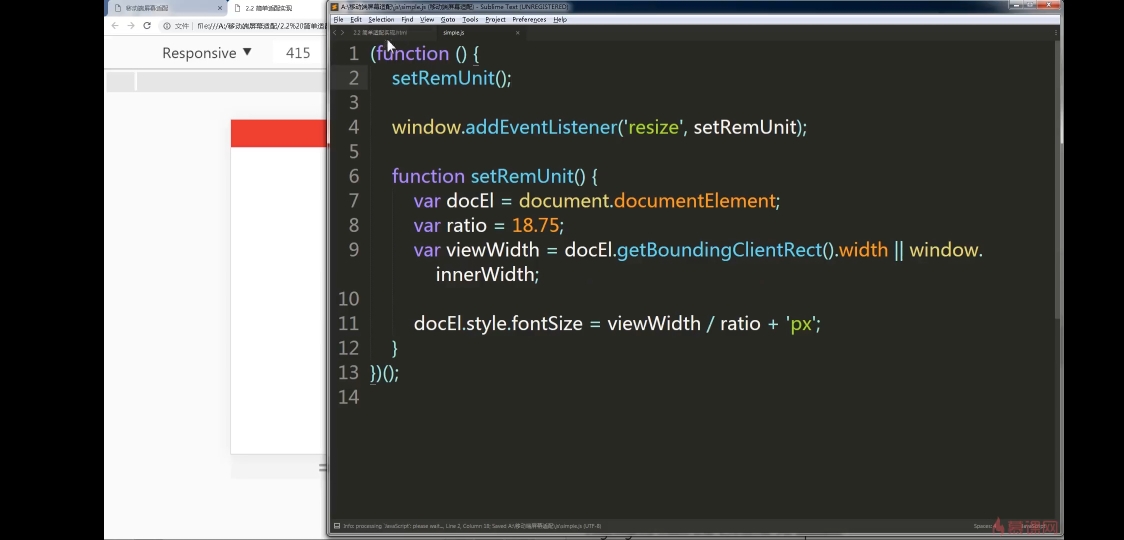Click documentElement in the code
The width and height of the screenshot is (1124, 540).
point(695,201)
